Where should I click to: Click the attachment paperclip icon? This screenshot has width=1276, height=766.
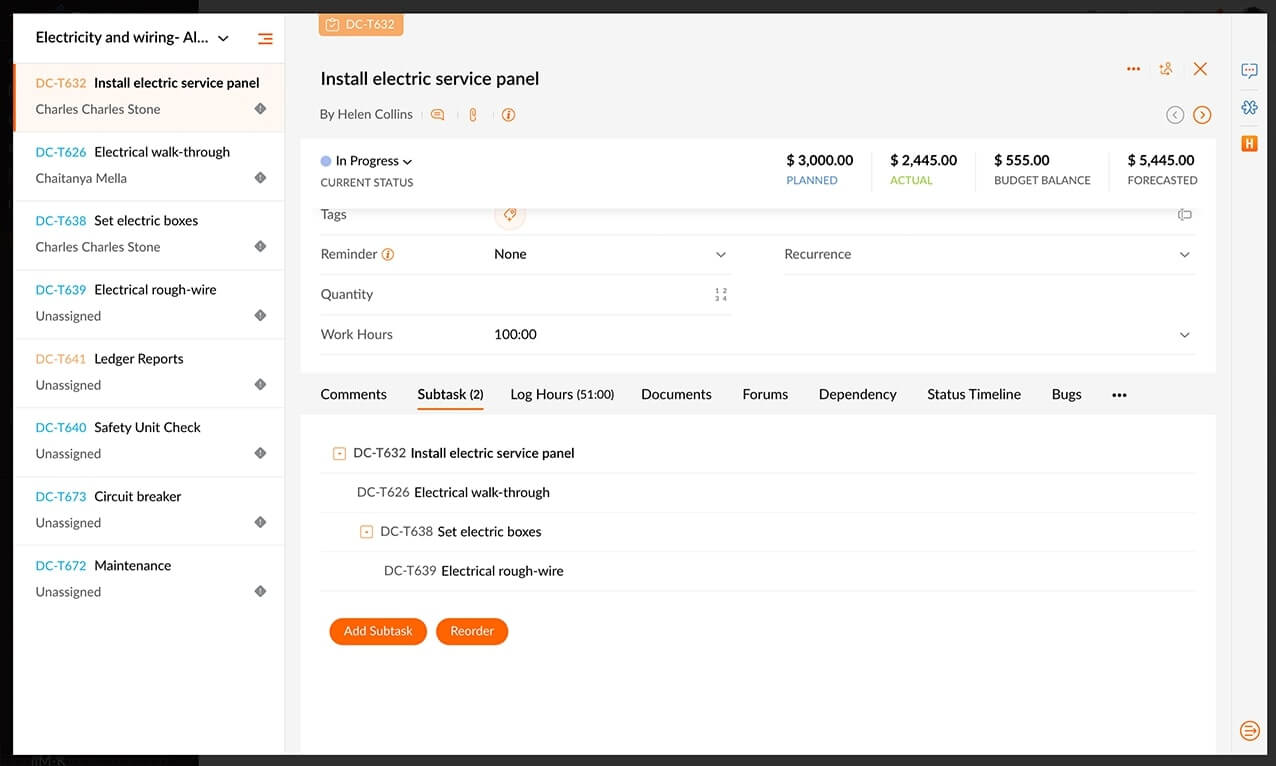[473, 115]
